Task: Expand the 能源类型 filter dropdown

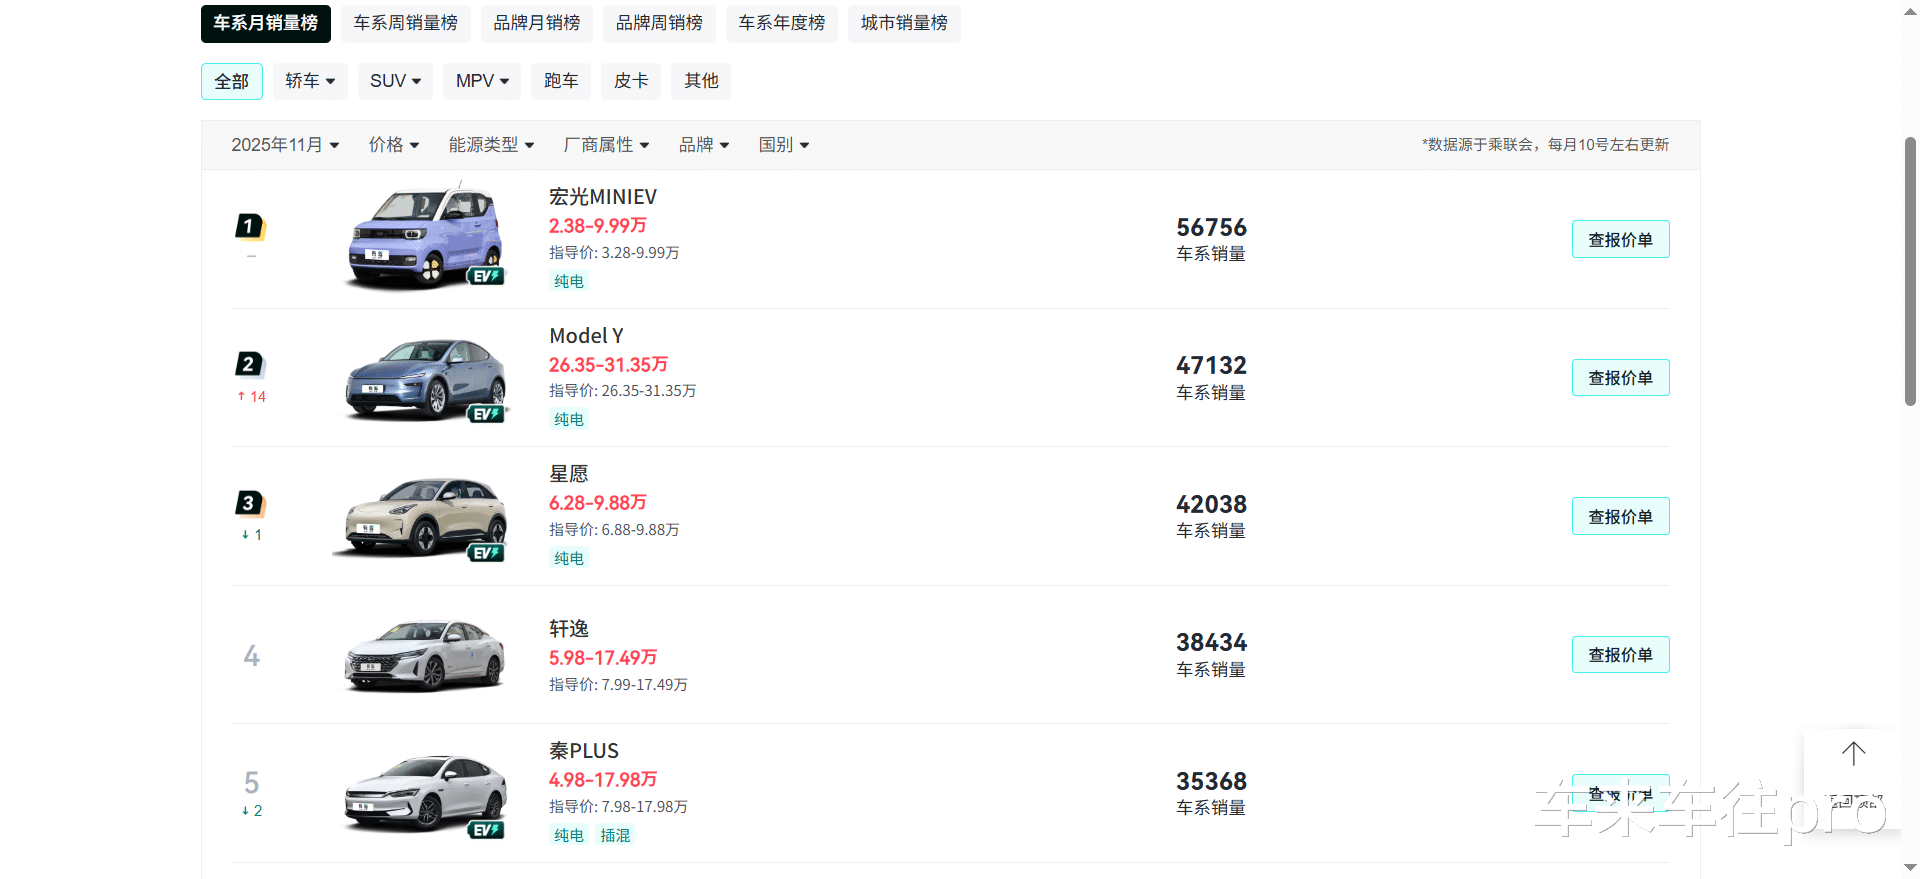Action: click(491, 145)
